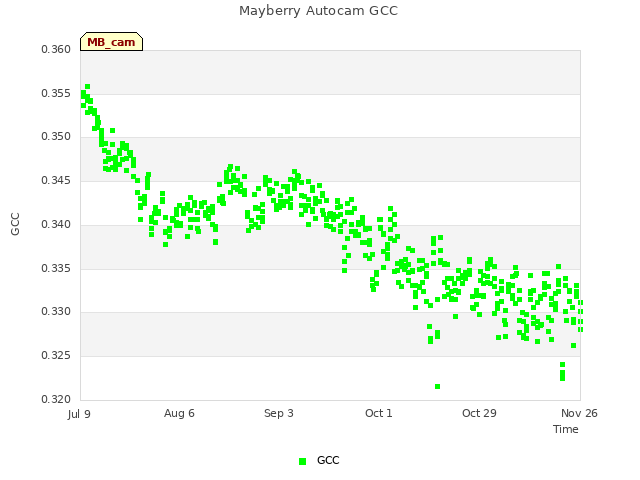Image resolution: width=640 pixels, height=480 pixels.
Task: Click the Aug 6 x-axis label
Action: [x=179, y=413]
